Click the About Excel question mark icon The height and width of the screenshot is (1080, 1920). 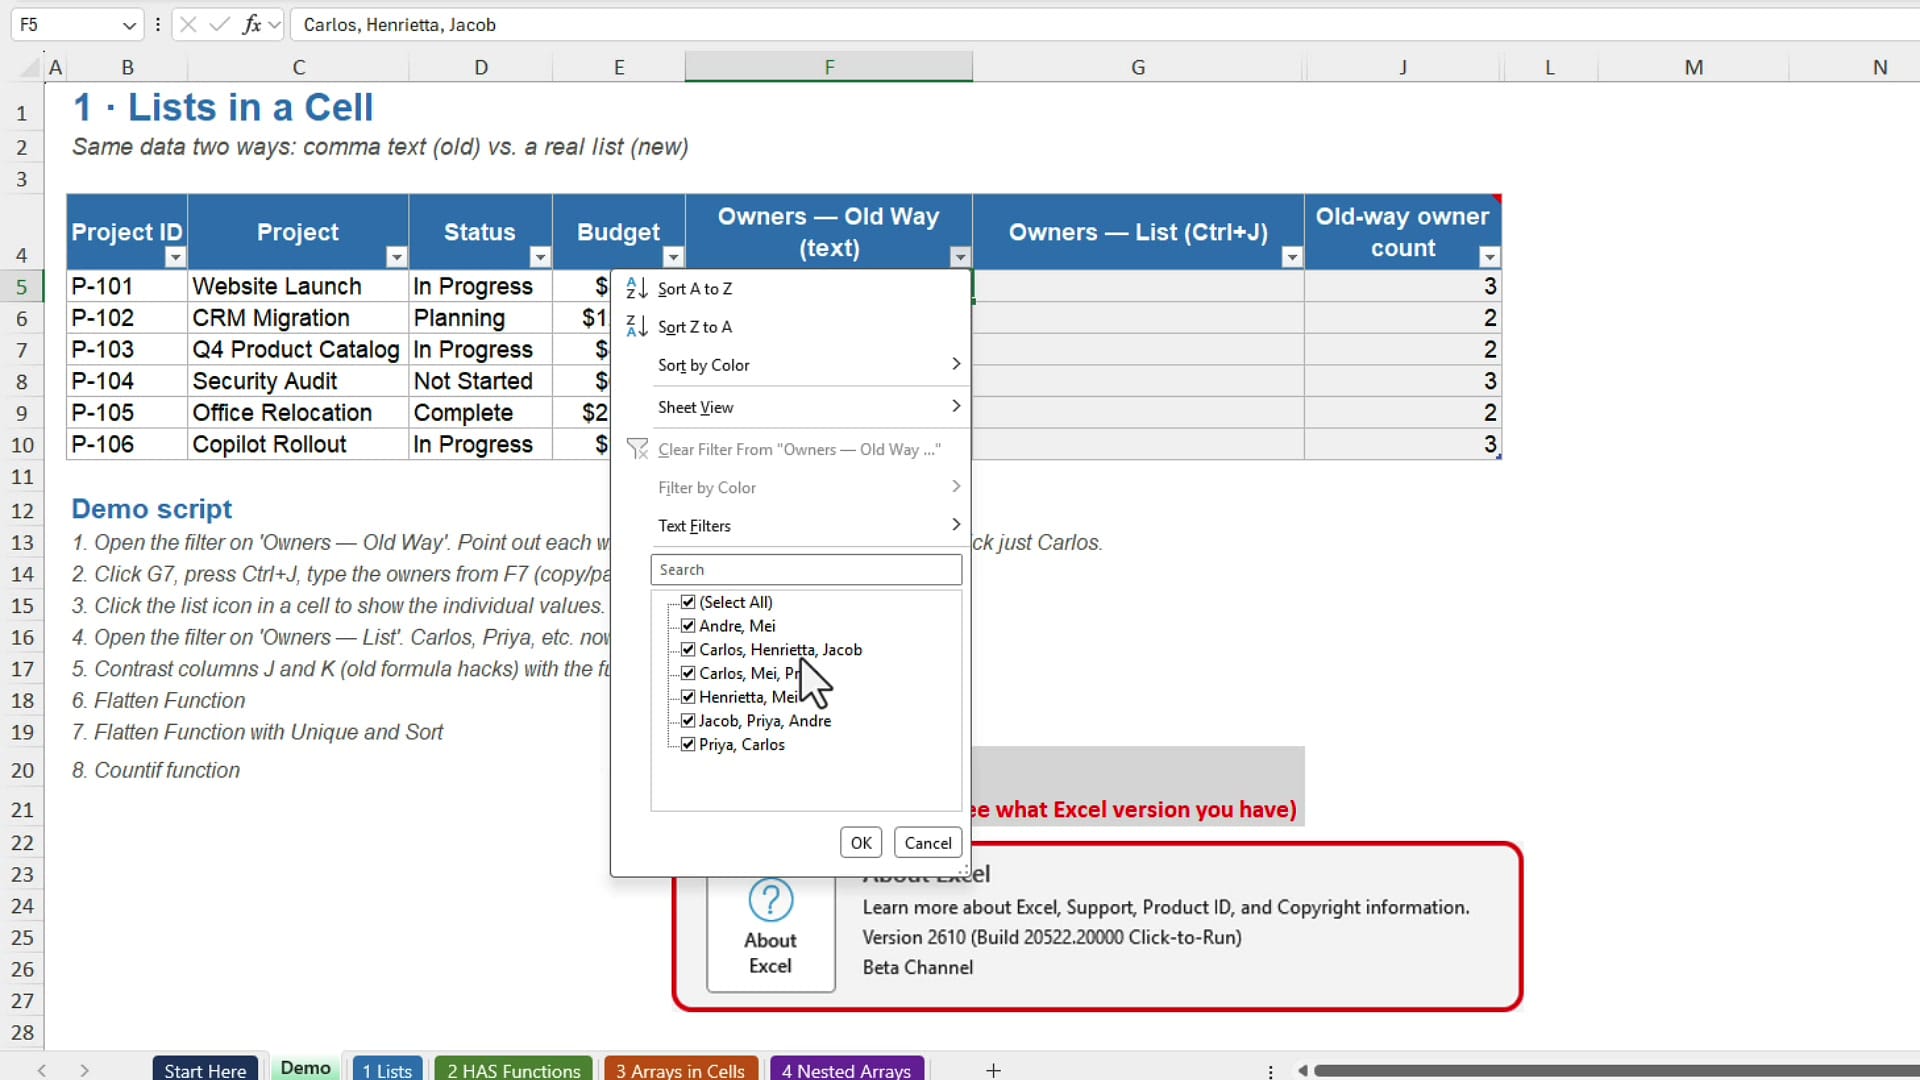click(x=770, y=900)
